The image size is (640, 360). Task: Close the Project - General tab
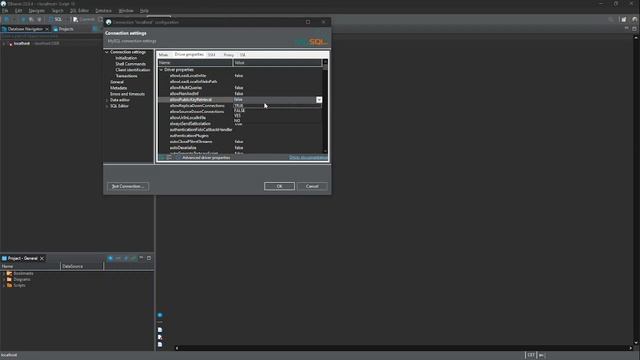pos(42,258)
